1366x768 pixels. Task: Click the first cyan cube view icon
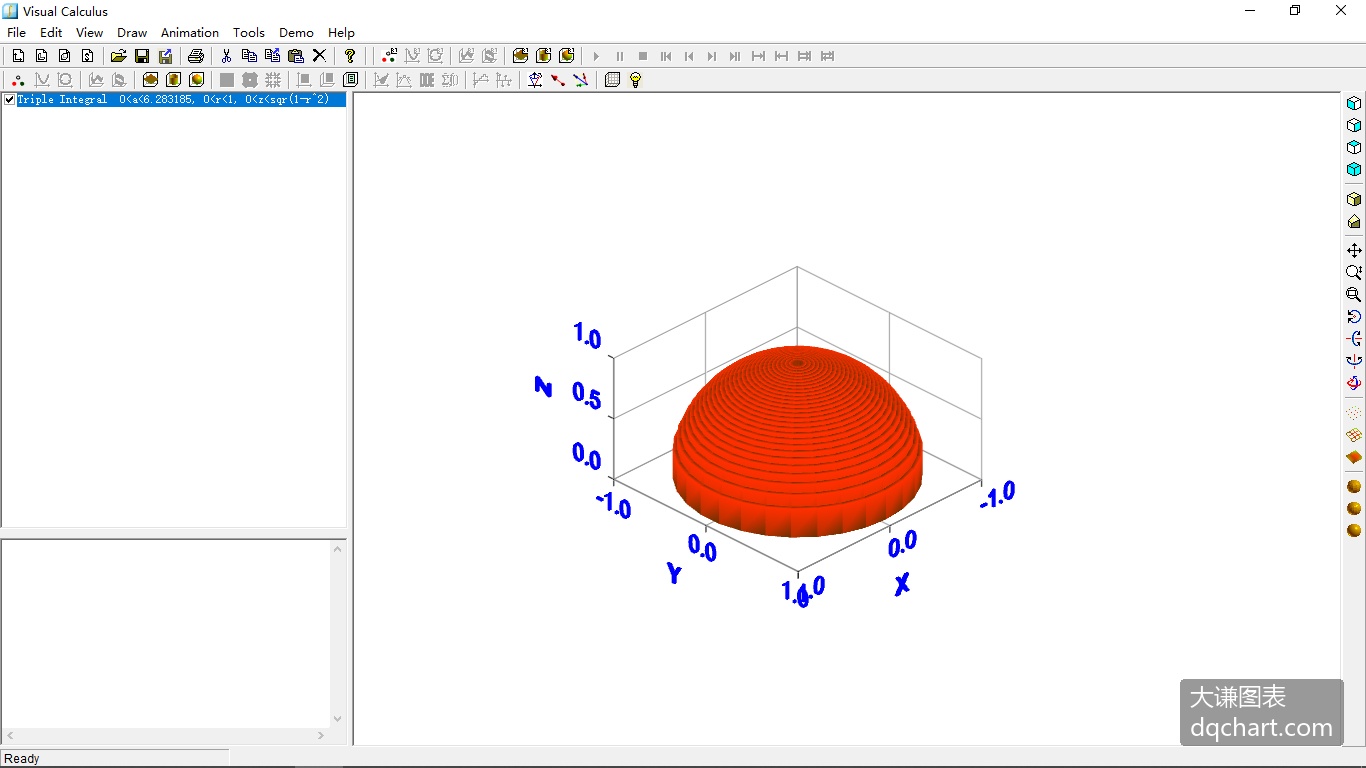point(1354,103)
